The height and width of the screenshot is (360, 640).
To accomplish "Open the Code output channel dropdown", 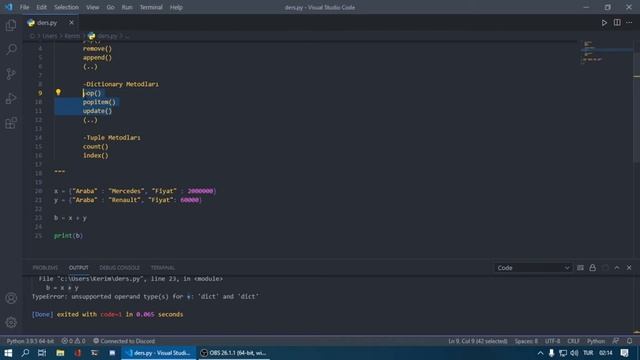I will (533, 268).
